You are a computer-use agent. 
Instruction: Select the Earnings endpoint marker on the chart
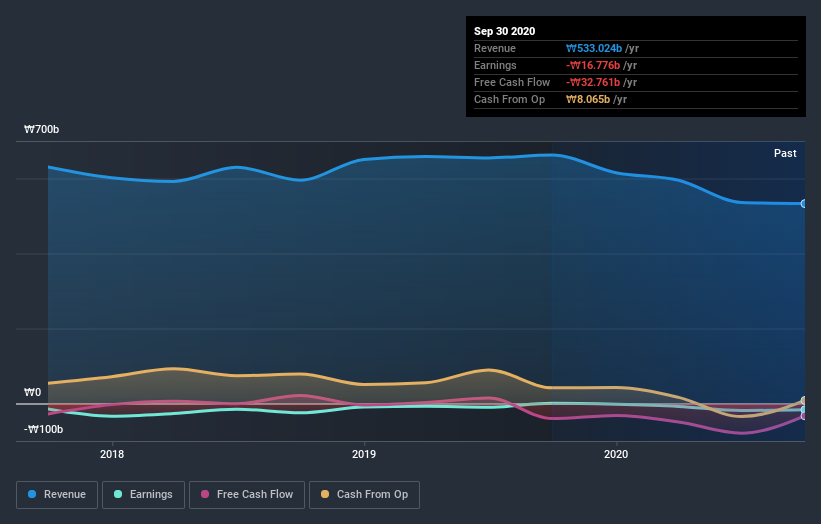click(x=804, y=409)
